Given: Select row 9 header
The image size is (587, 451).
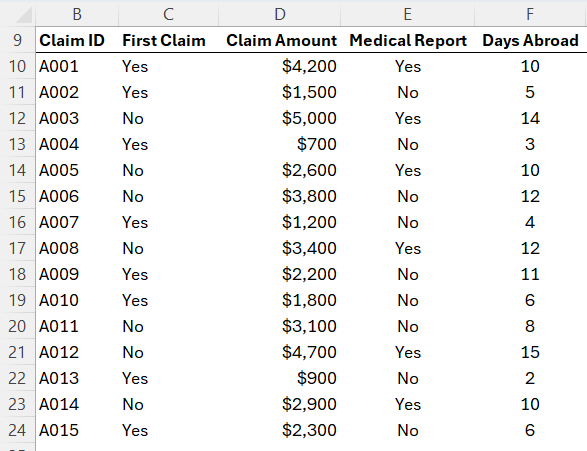Looking at the screenshot, I should point(18,40).
